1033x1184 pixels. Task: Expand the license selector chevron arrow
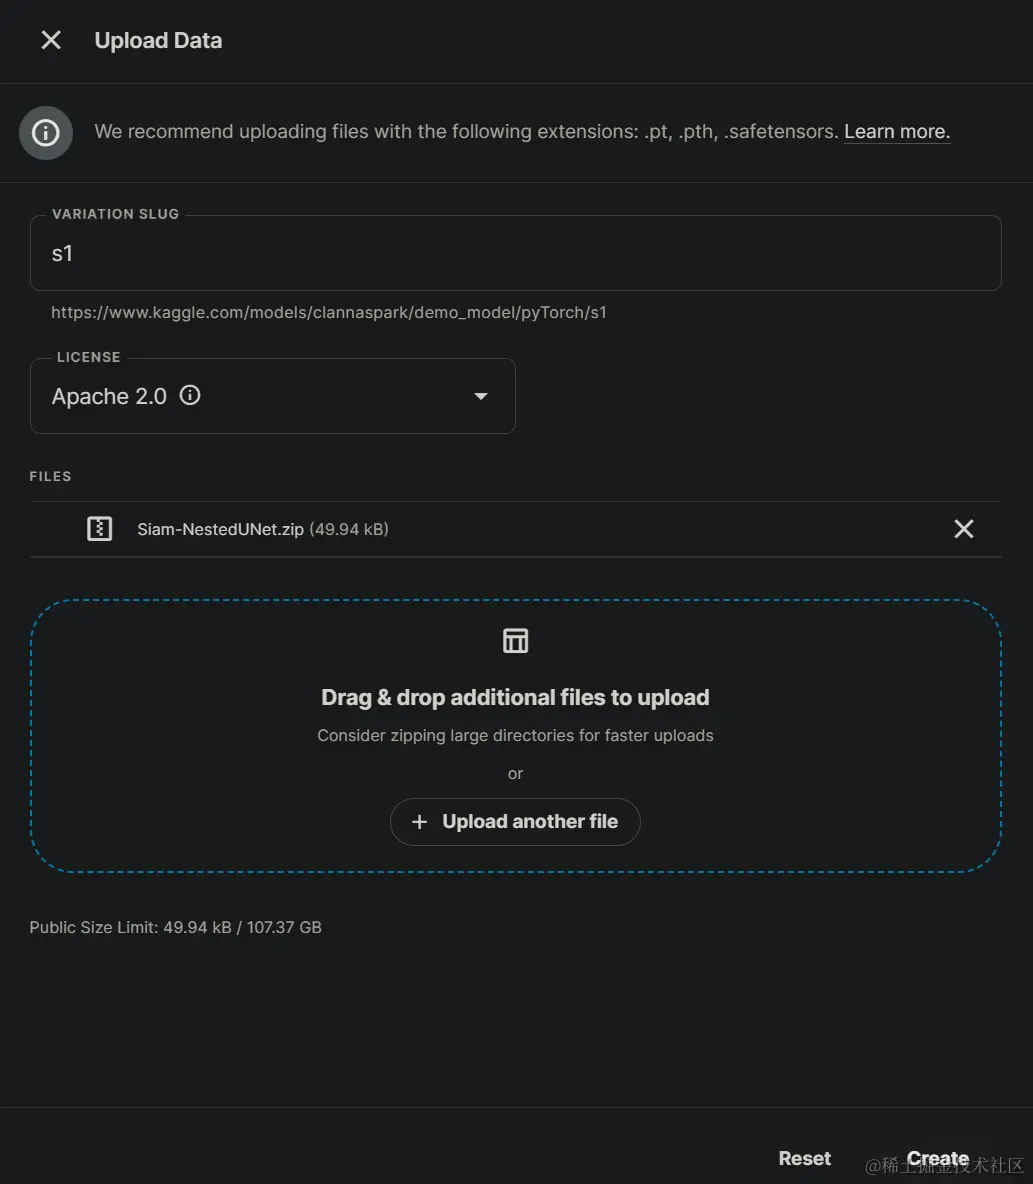tap(480, 396)
